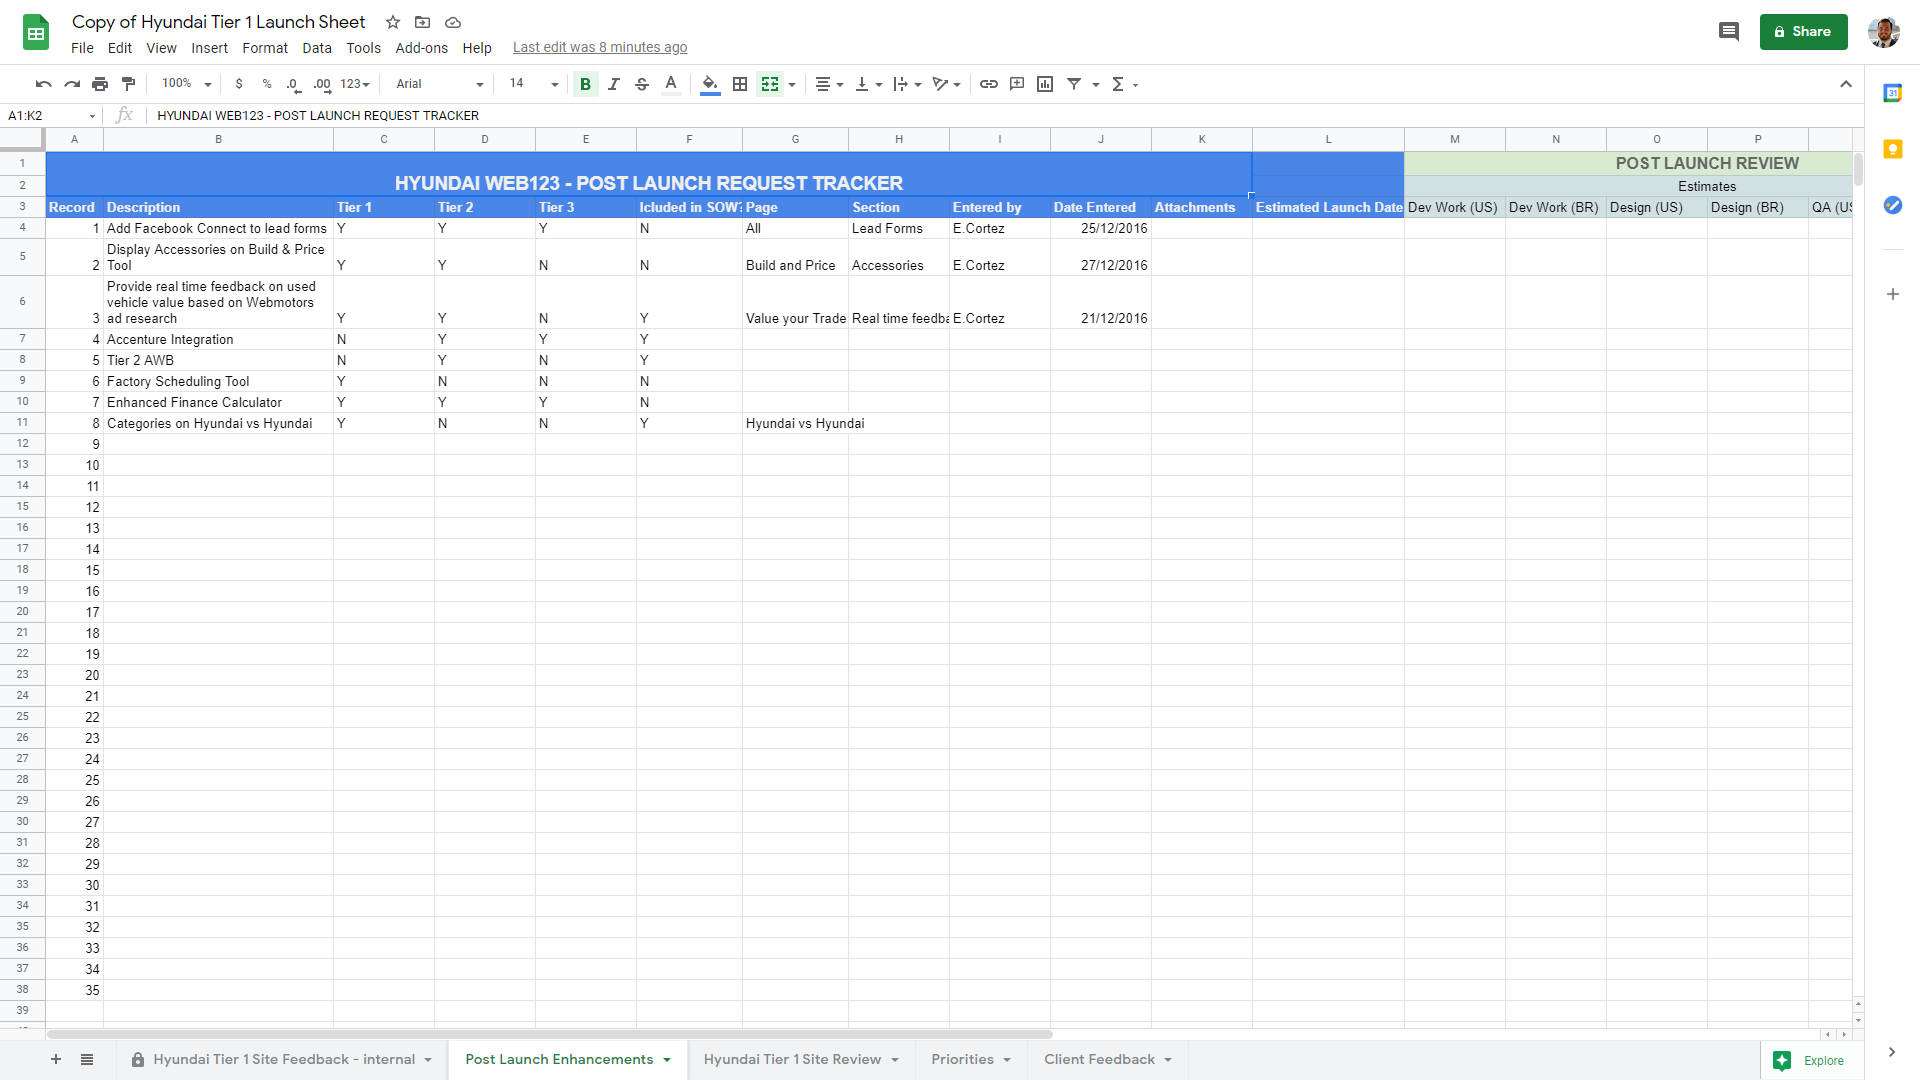This screenshot has width=1920, height=1080.
Task: Open the Edit menu
Action: point(120,48)
